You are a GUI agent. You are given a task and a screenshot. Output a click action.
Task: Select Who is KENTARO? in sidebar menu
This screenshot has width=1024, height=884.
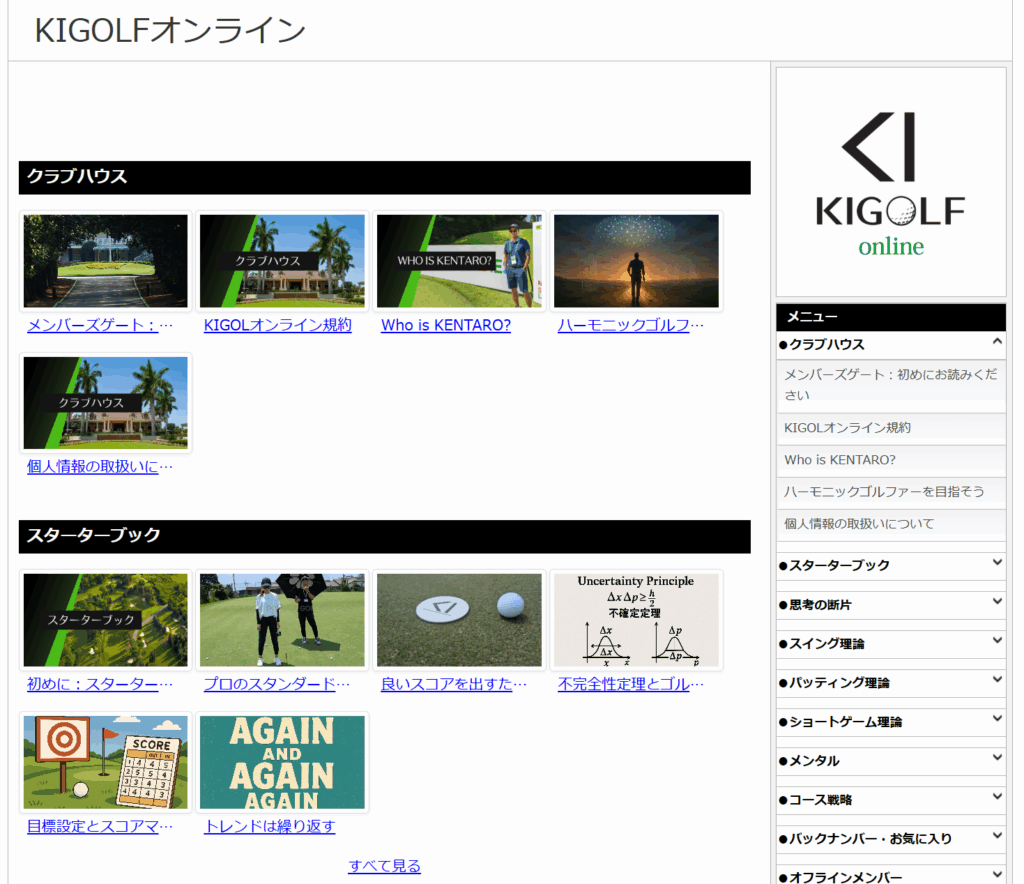[x=839, y=460]
